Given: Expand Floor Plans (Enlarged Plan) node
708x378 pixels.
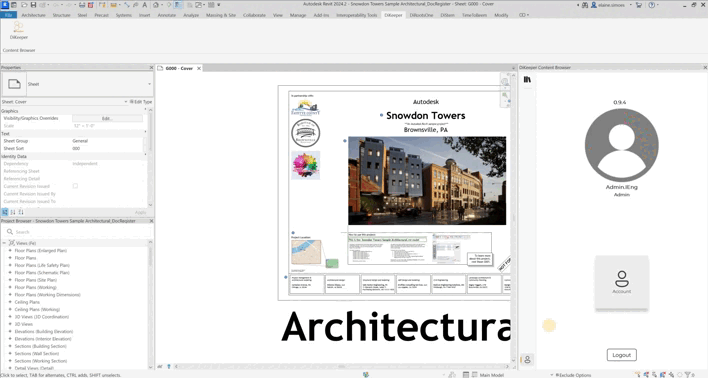Looking at the screenshot, I should (x=10, y=250).
